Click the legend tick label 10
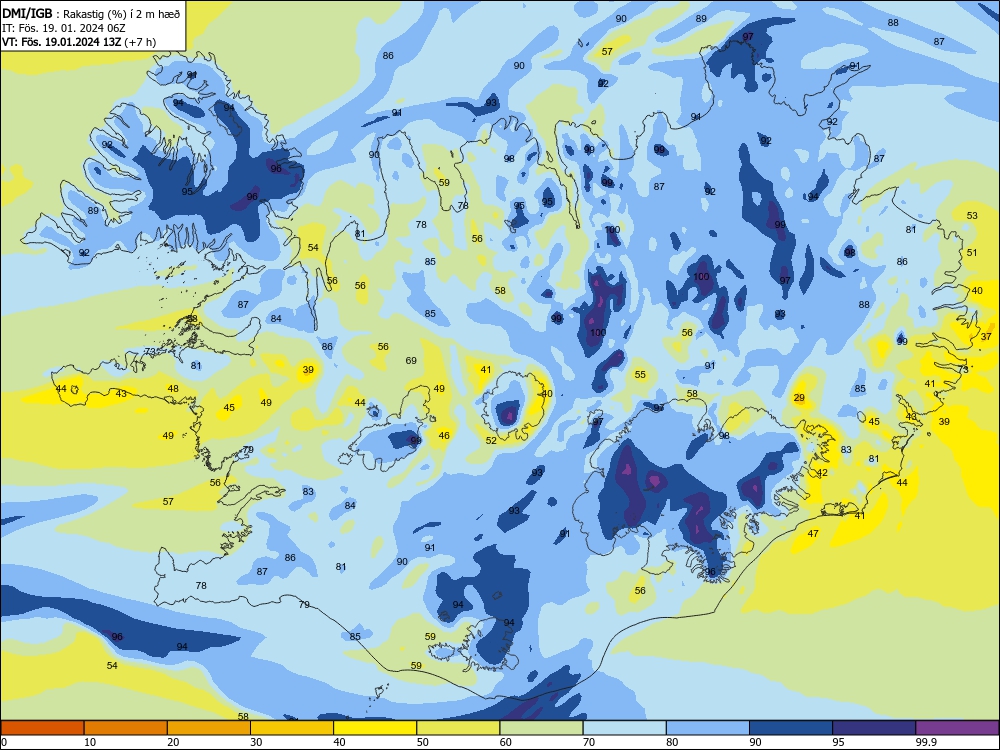 pyautogui.click(x=90, y=742)
